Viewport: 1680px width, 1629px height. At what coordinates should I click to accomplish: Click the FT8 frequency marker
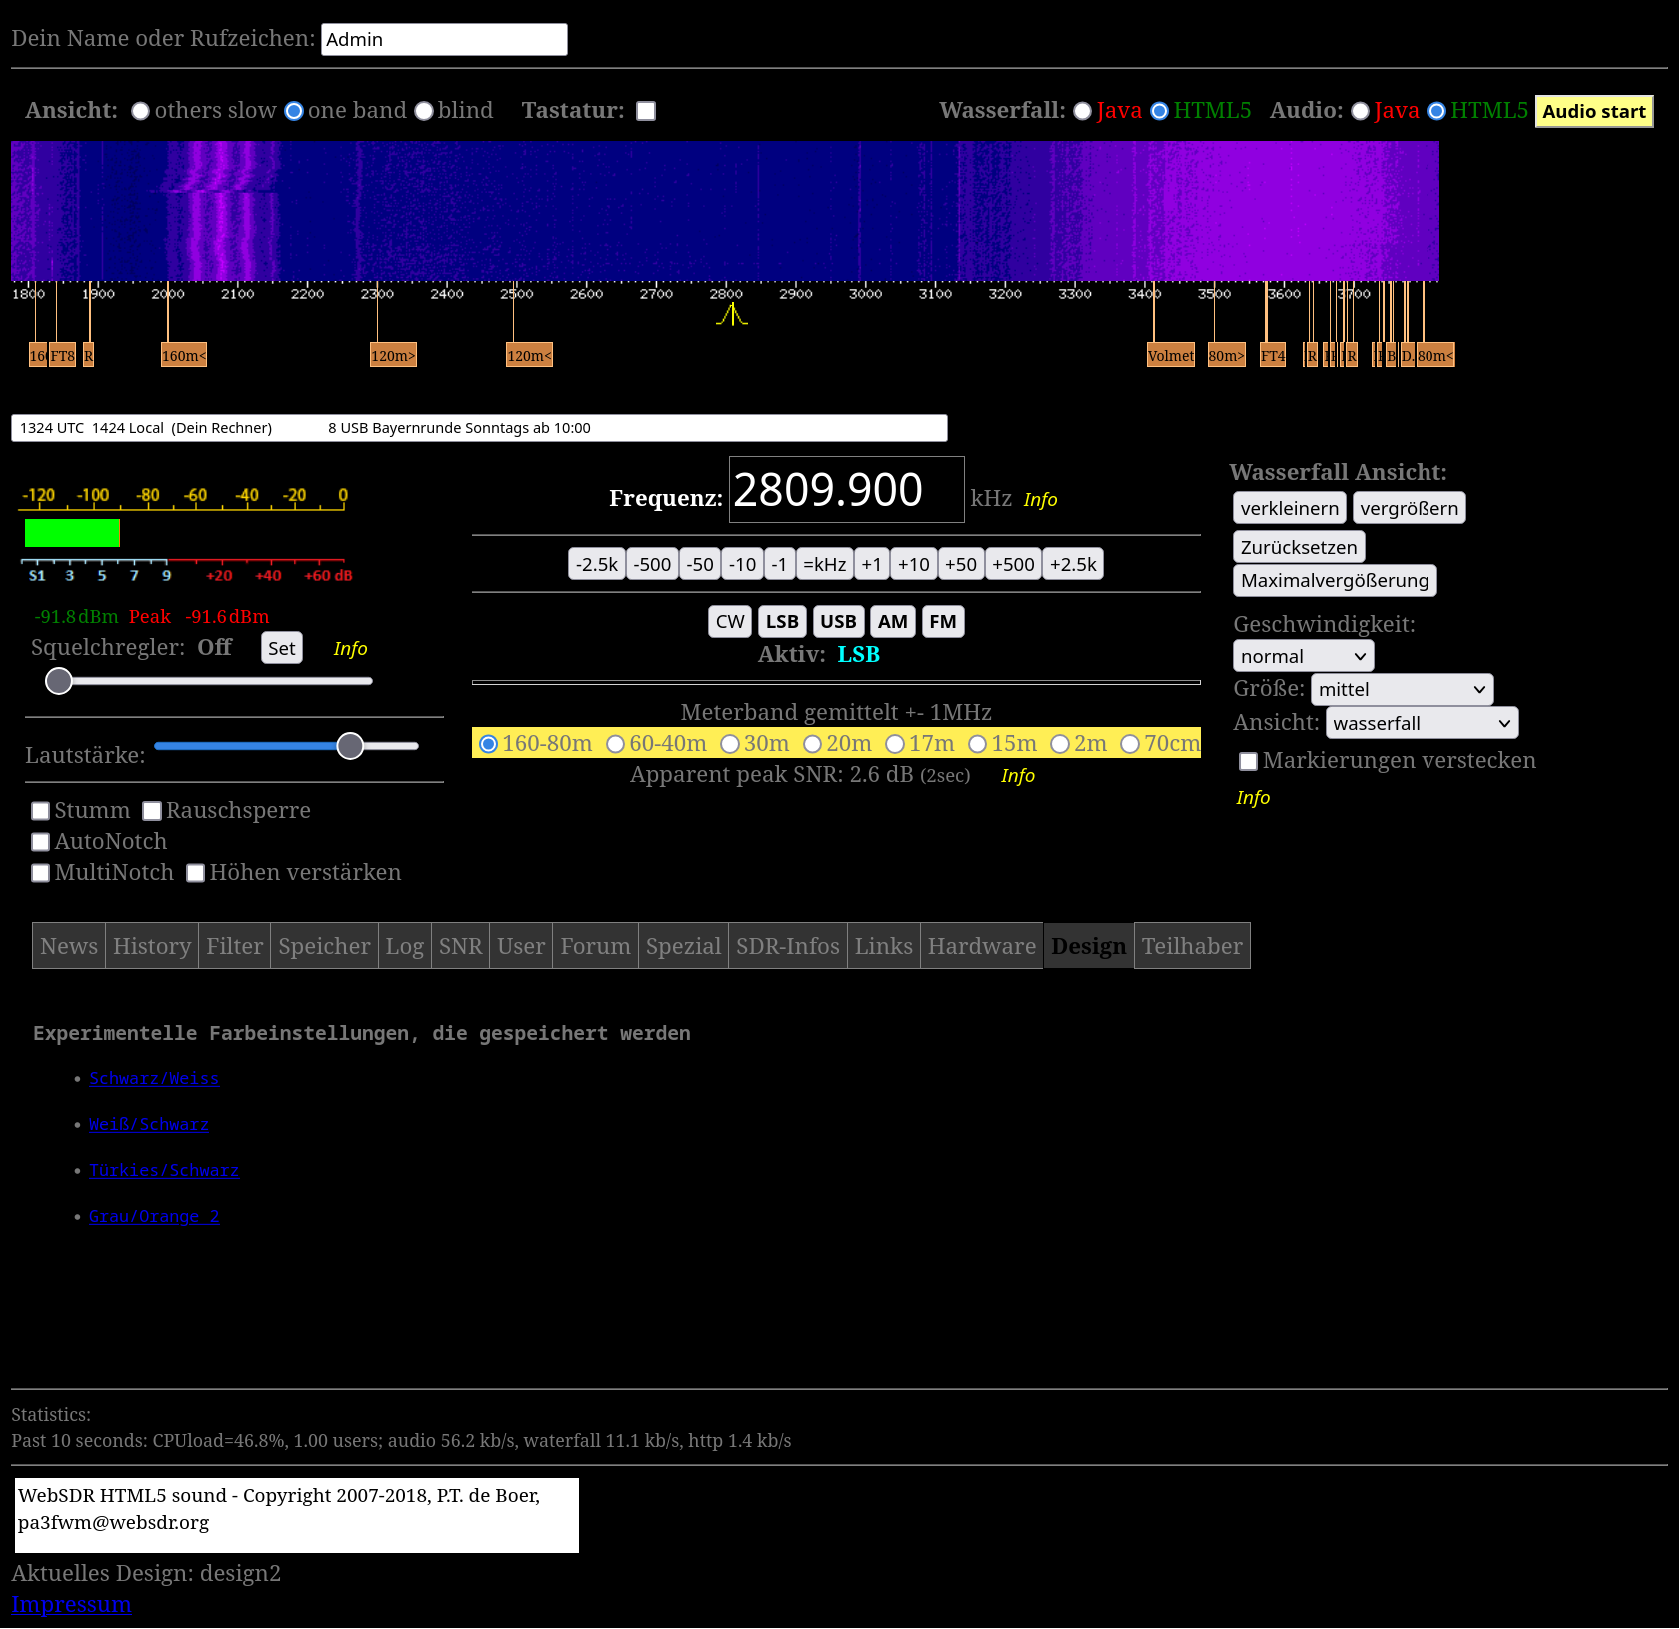pyautogui.click(x=62, y=355)
